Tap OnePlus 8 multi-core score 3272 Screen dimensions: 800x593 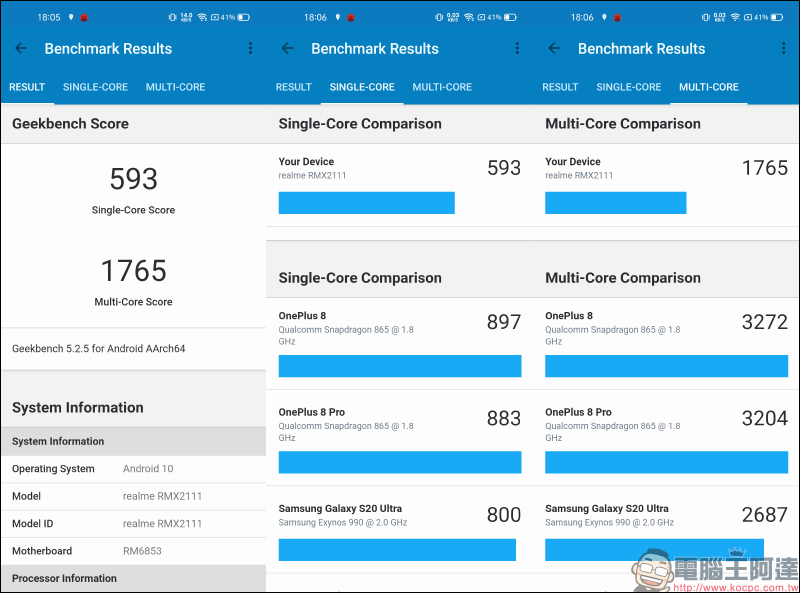[765, 322]
